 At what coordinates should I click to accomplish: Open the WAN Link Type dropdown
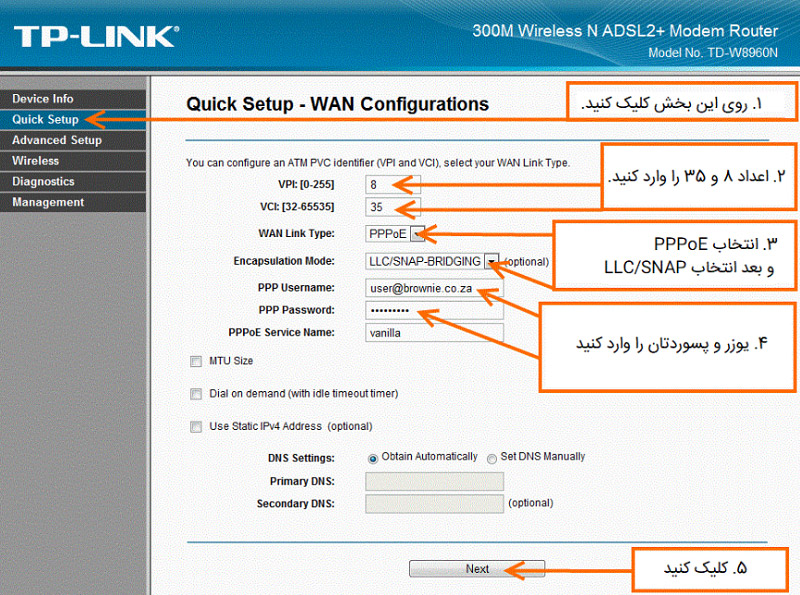point(396,234)
